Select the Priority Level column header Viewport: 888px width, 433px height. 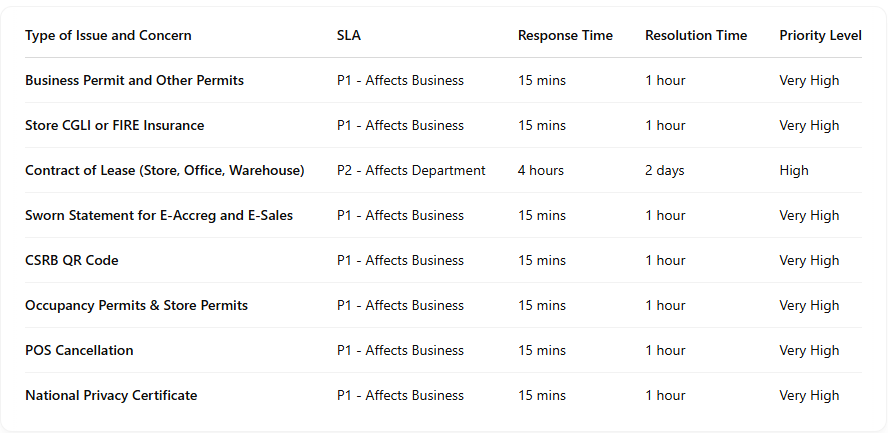820,35
